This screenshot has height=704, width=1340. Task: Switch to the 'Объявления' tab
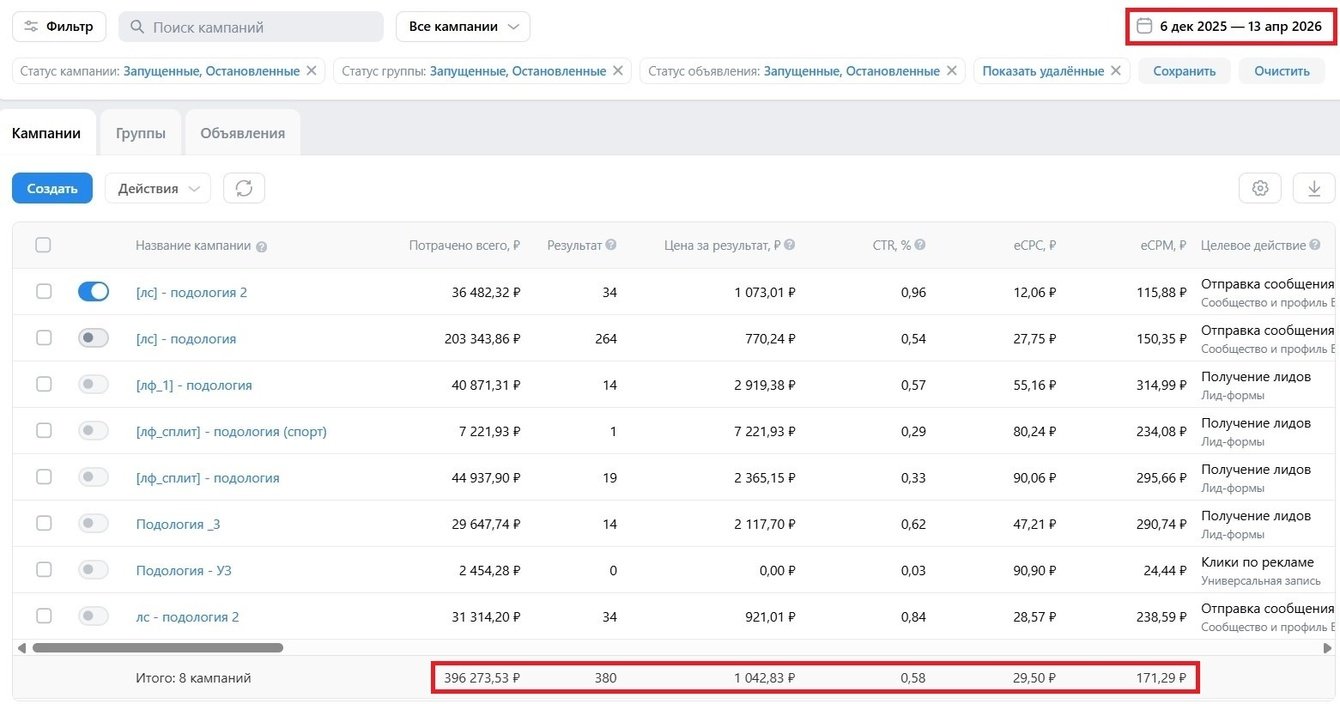pos(242,133)
